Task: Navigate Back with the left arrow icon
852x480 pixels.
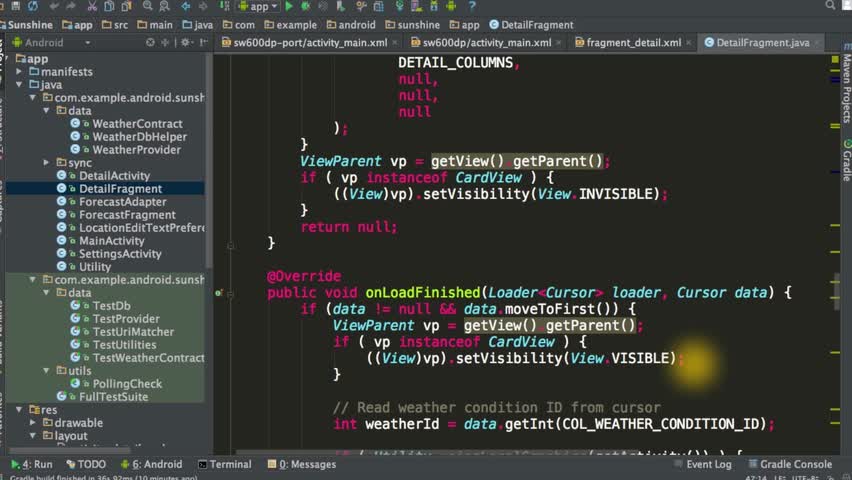Action: (186, 6)
